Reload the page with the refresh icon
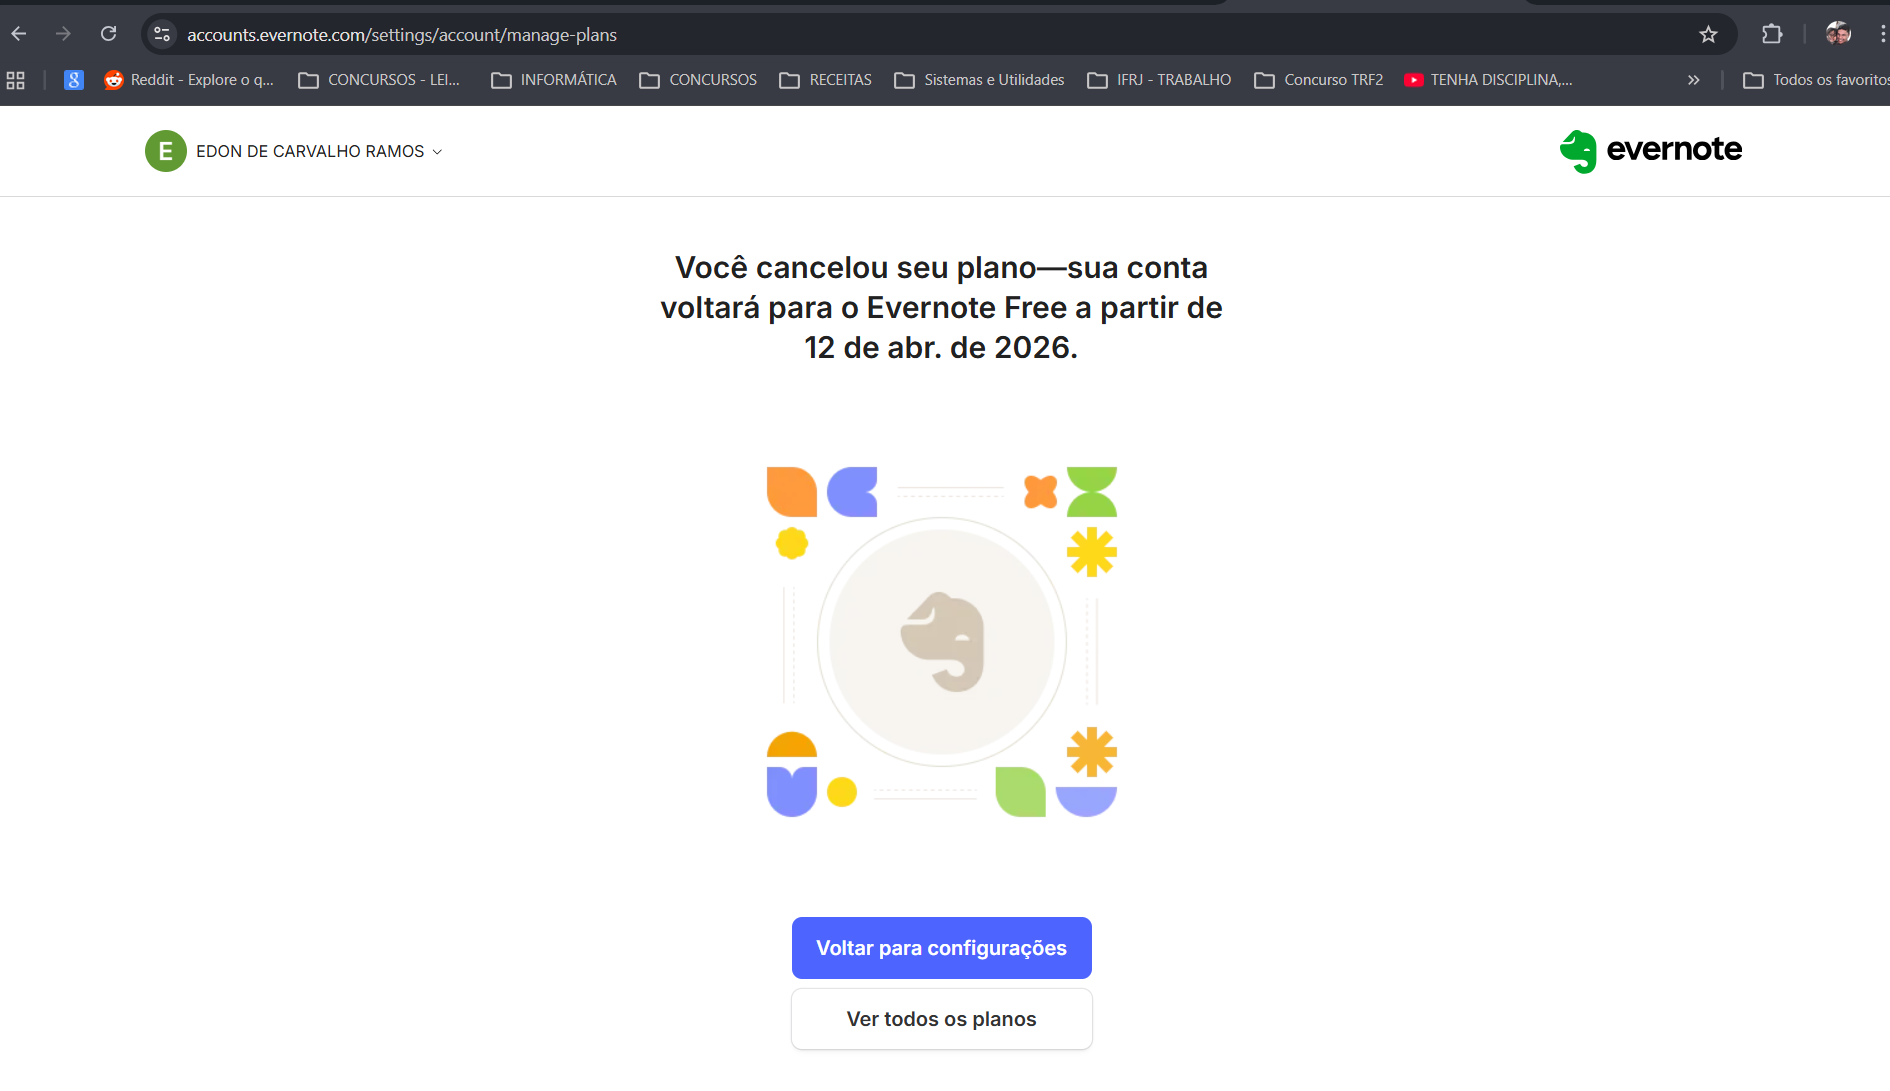This screenshot has height=1091, width=1890. 109,35
